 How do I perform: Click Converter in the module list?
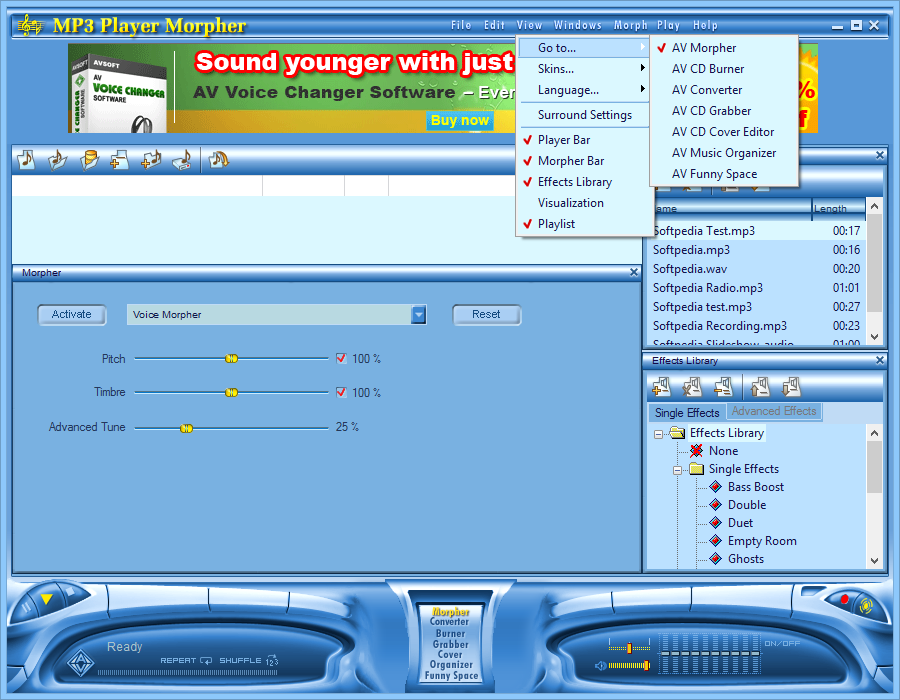[x=449, y=621]
